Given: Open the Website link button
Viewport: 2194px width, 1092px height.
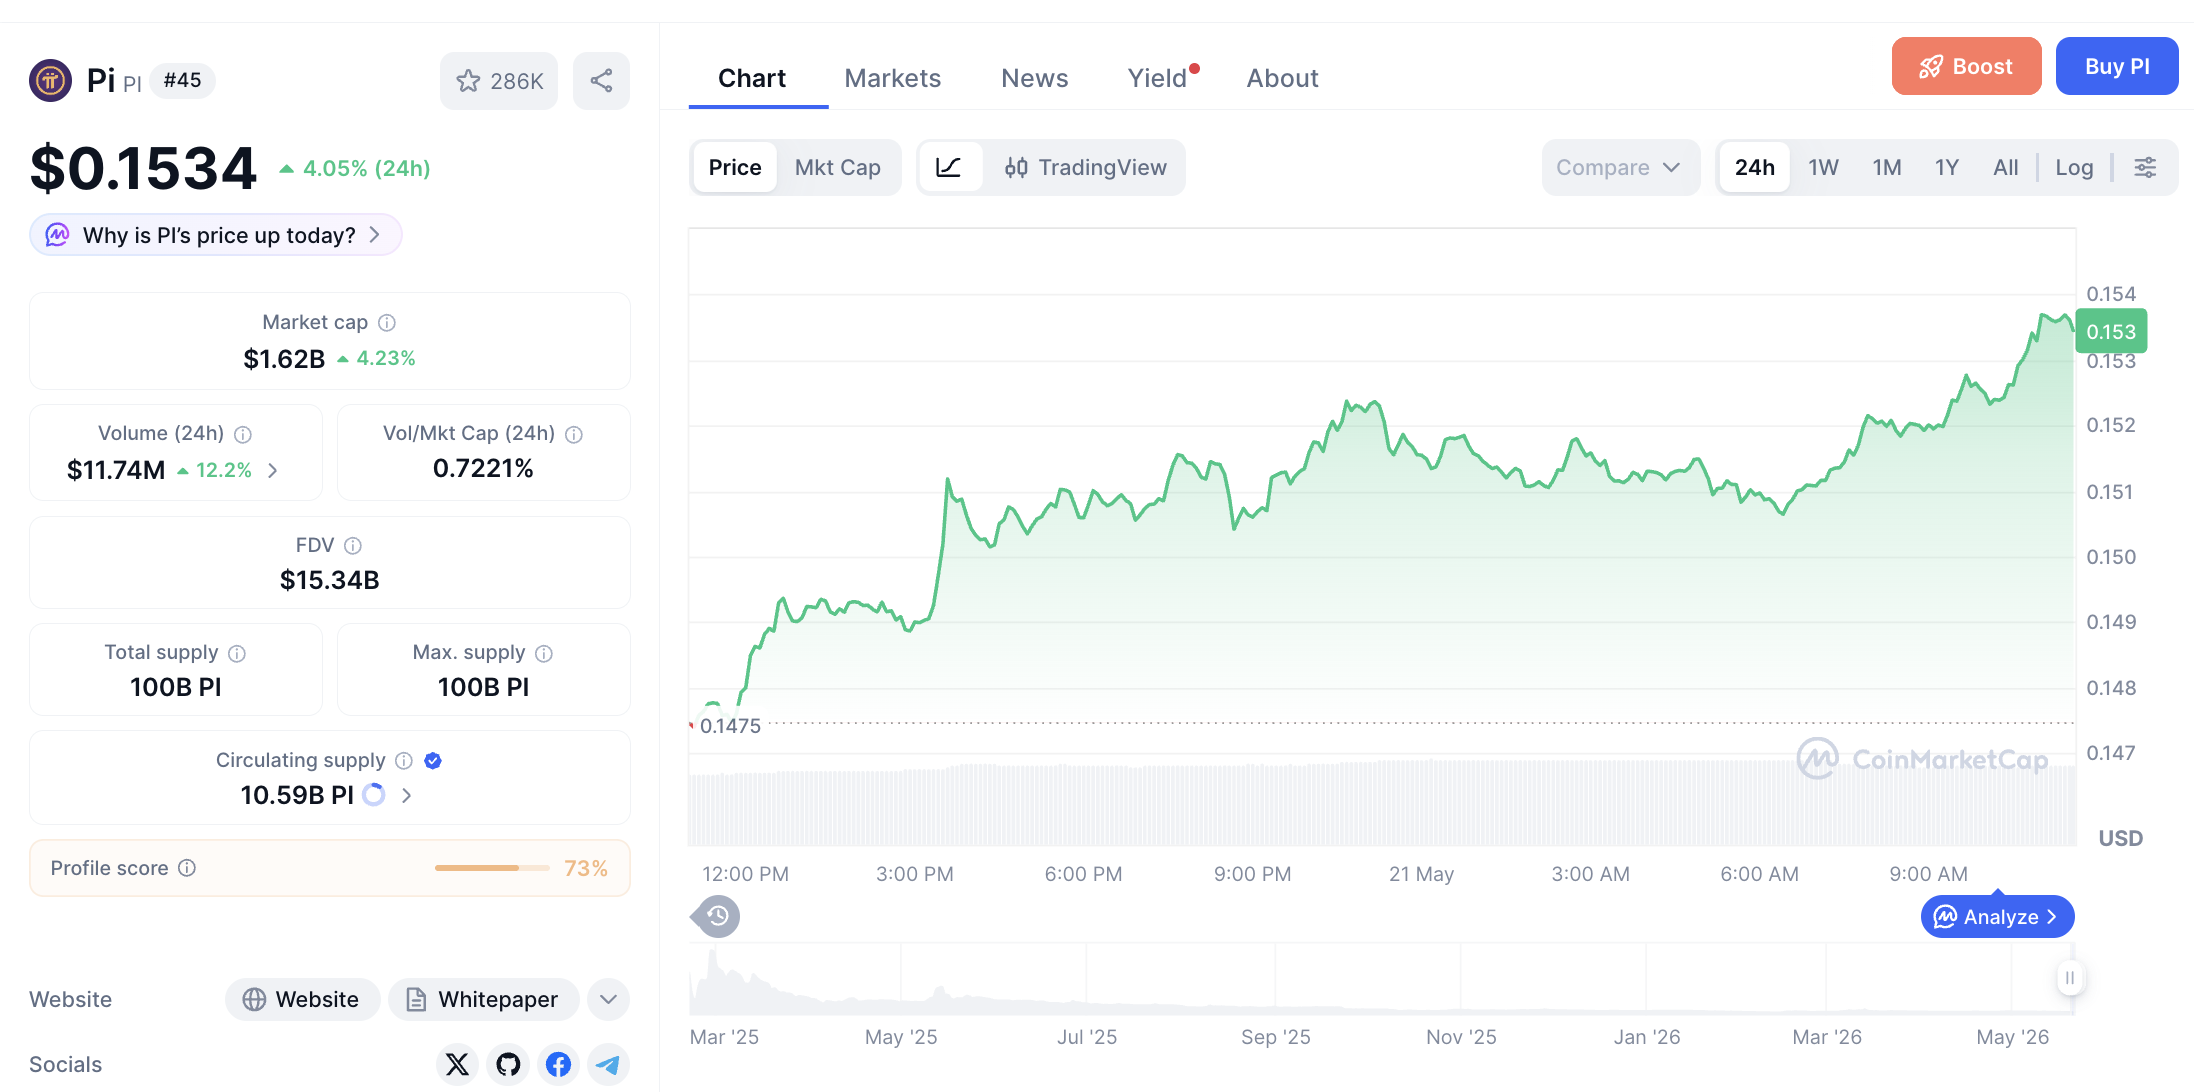Looking at the screenshot, I should pos(302,999).
